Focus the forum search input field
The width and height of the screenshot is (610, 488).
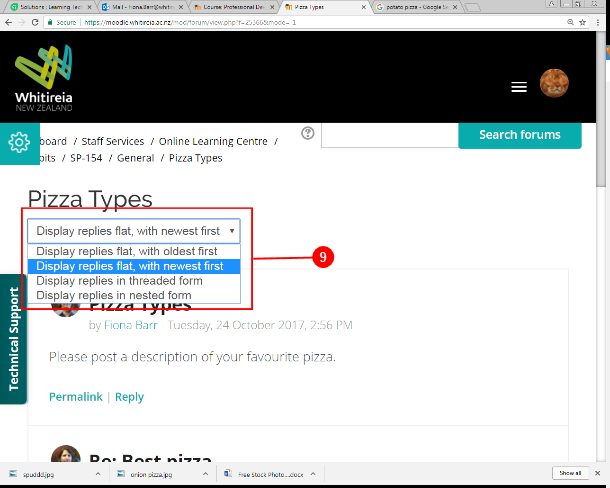click(x=390, y=135)
